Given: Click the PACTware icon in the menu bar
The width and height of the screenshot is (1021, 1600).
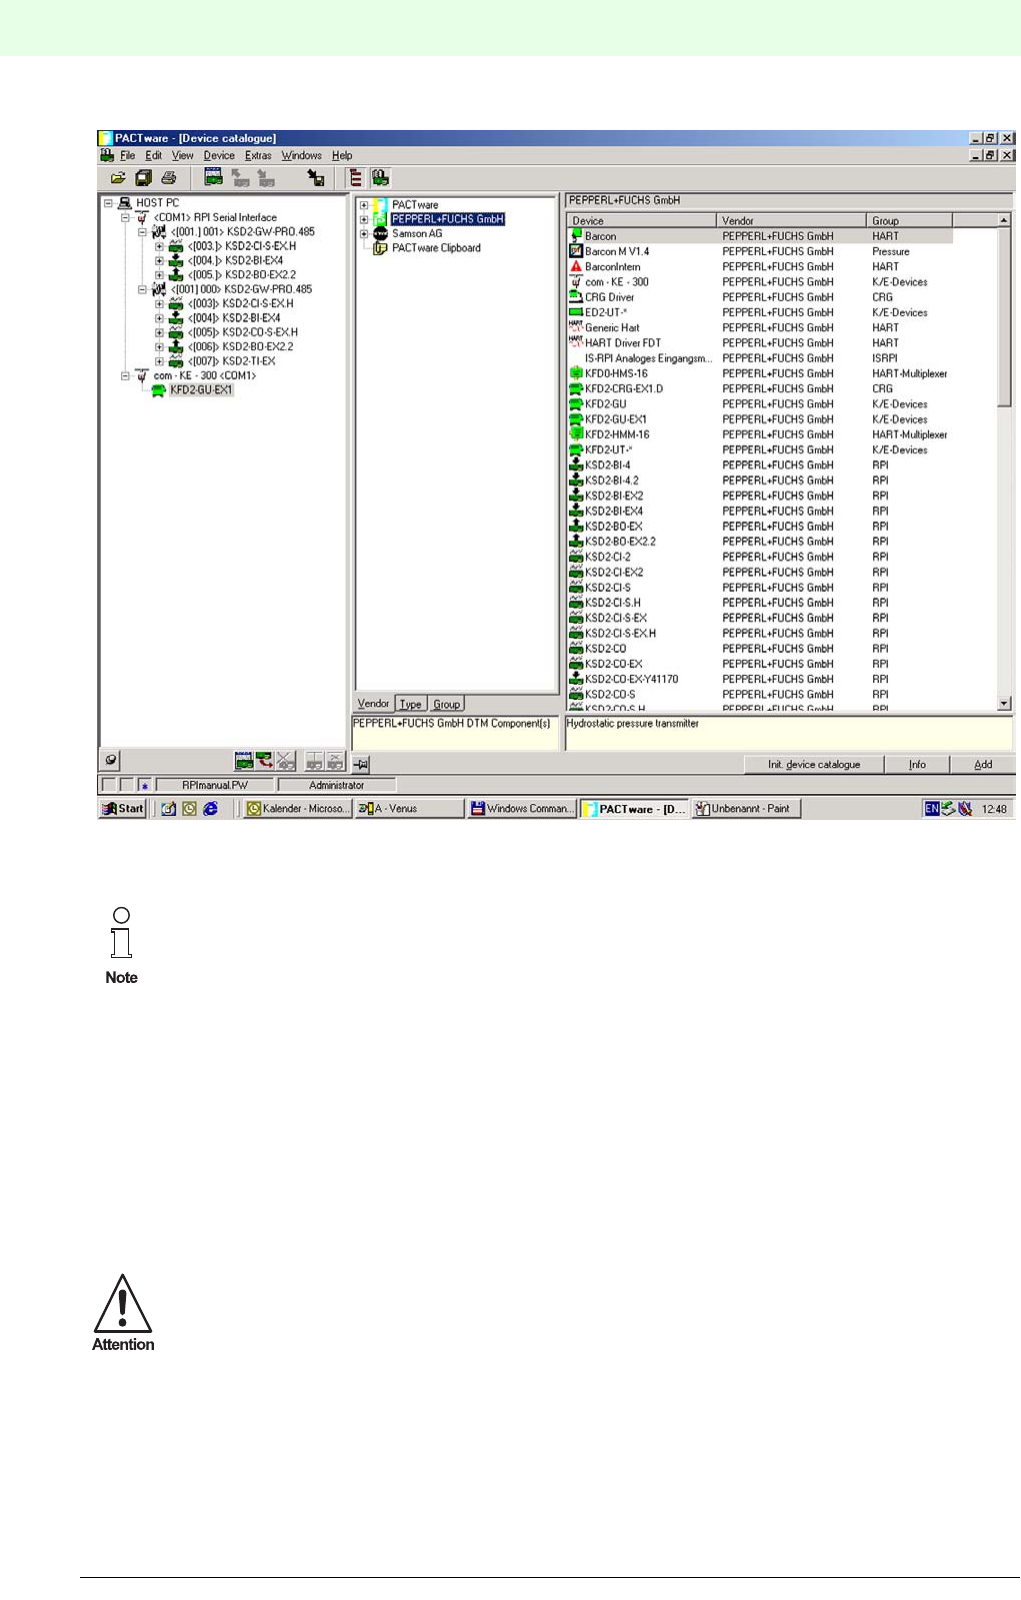Looking at the screenshot, I should point(107,155).
